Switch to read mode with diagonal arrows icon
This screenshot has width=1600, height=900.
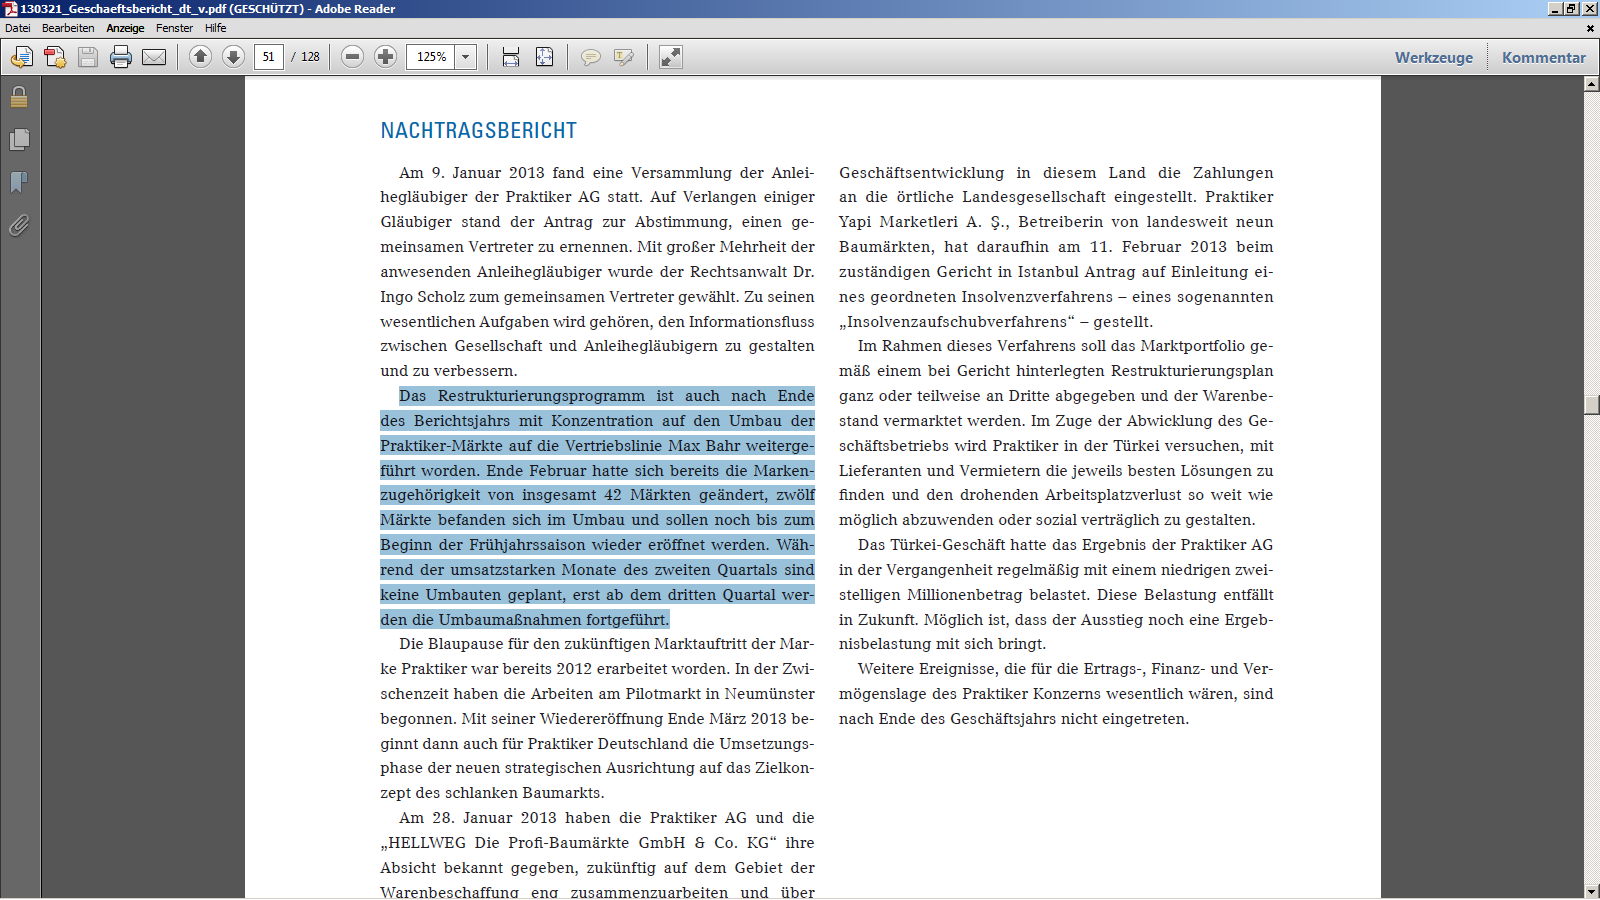pos(671,57)
